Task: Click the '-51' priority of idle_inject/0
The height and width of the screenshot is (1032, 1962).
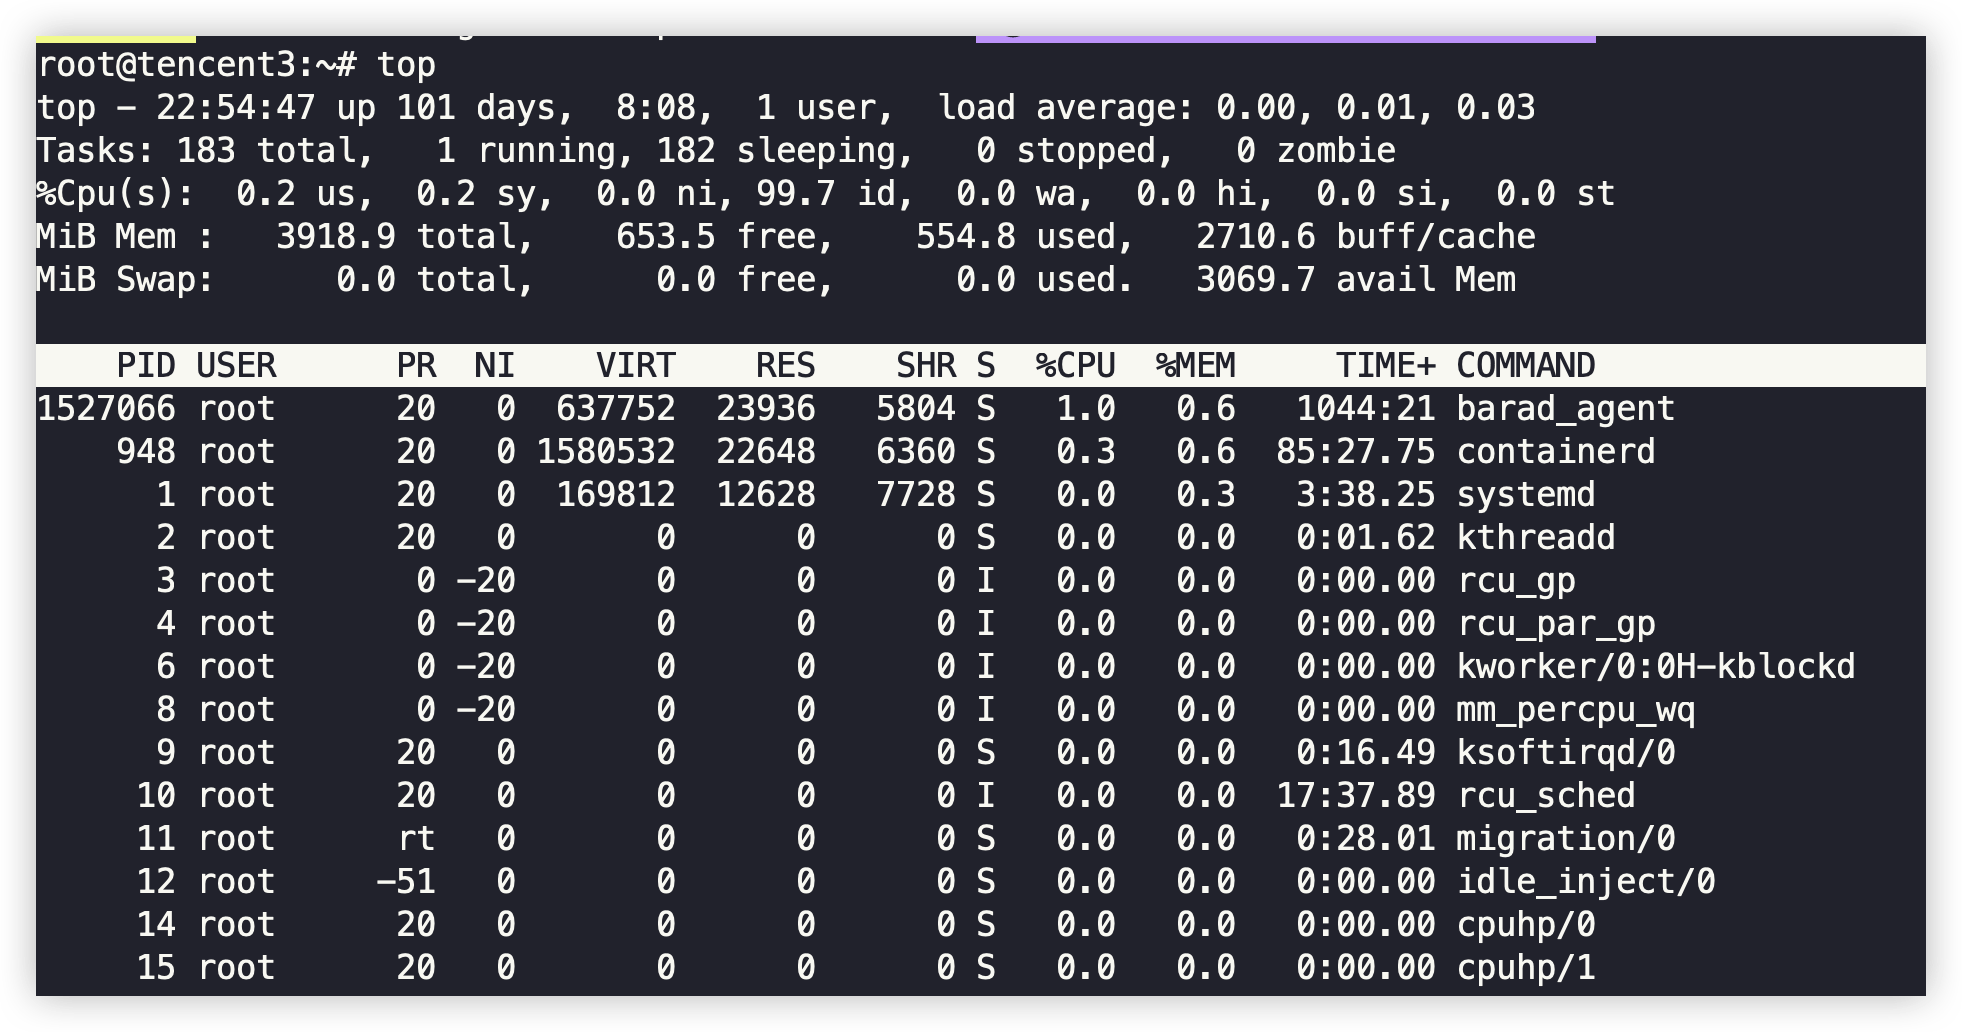Action: (406, 882)
